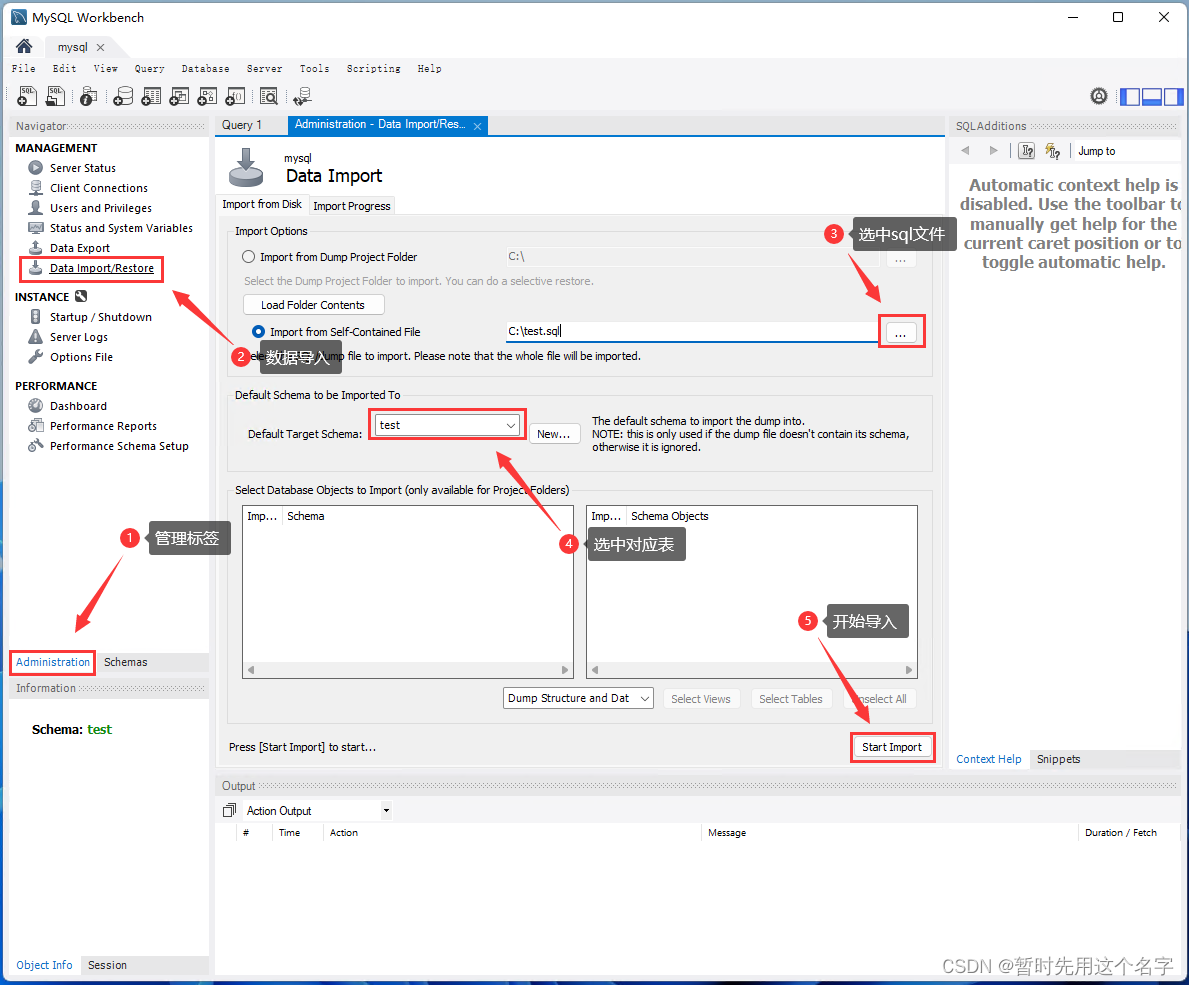Search table data toolbar icon
This screenshot has height=985, width=1189.
(x=268, y=96)
